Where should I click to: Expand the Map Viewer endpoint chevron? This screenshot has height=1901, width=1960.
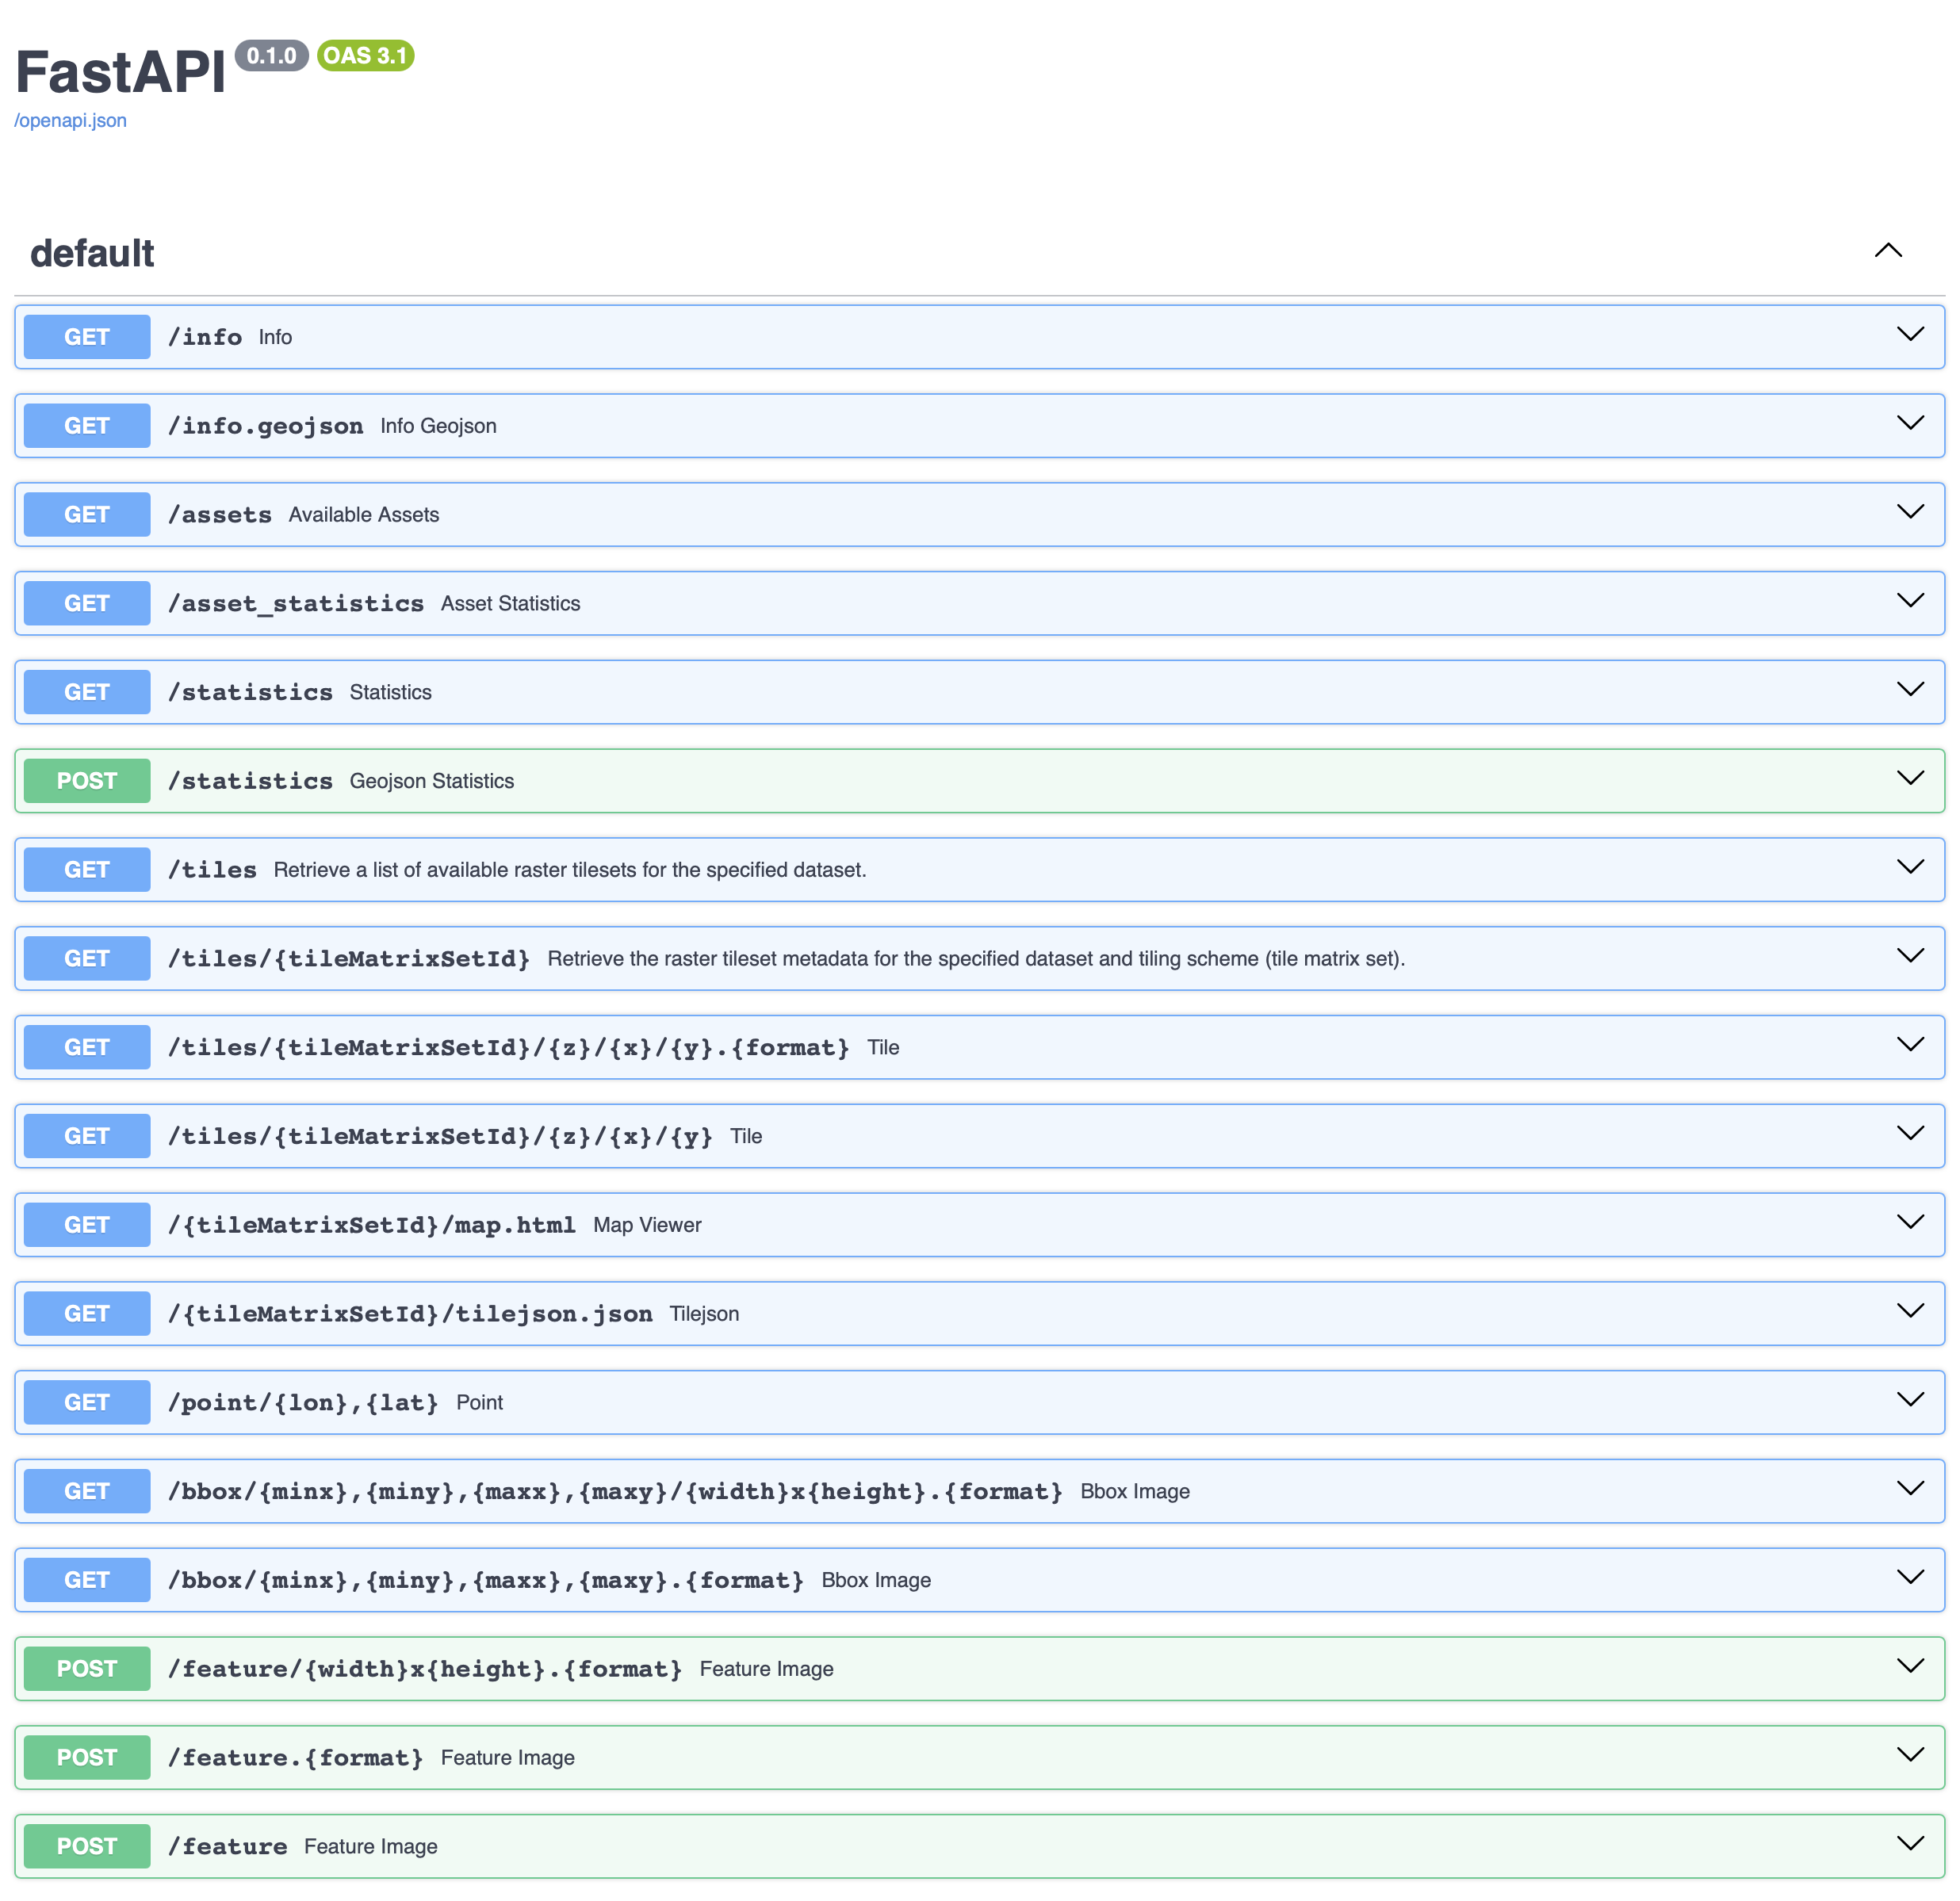[x=1909, y=1223]
